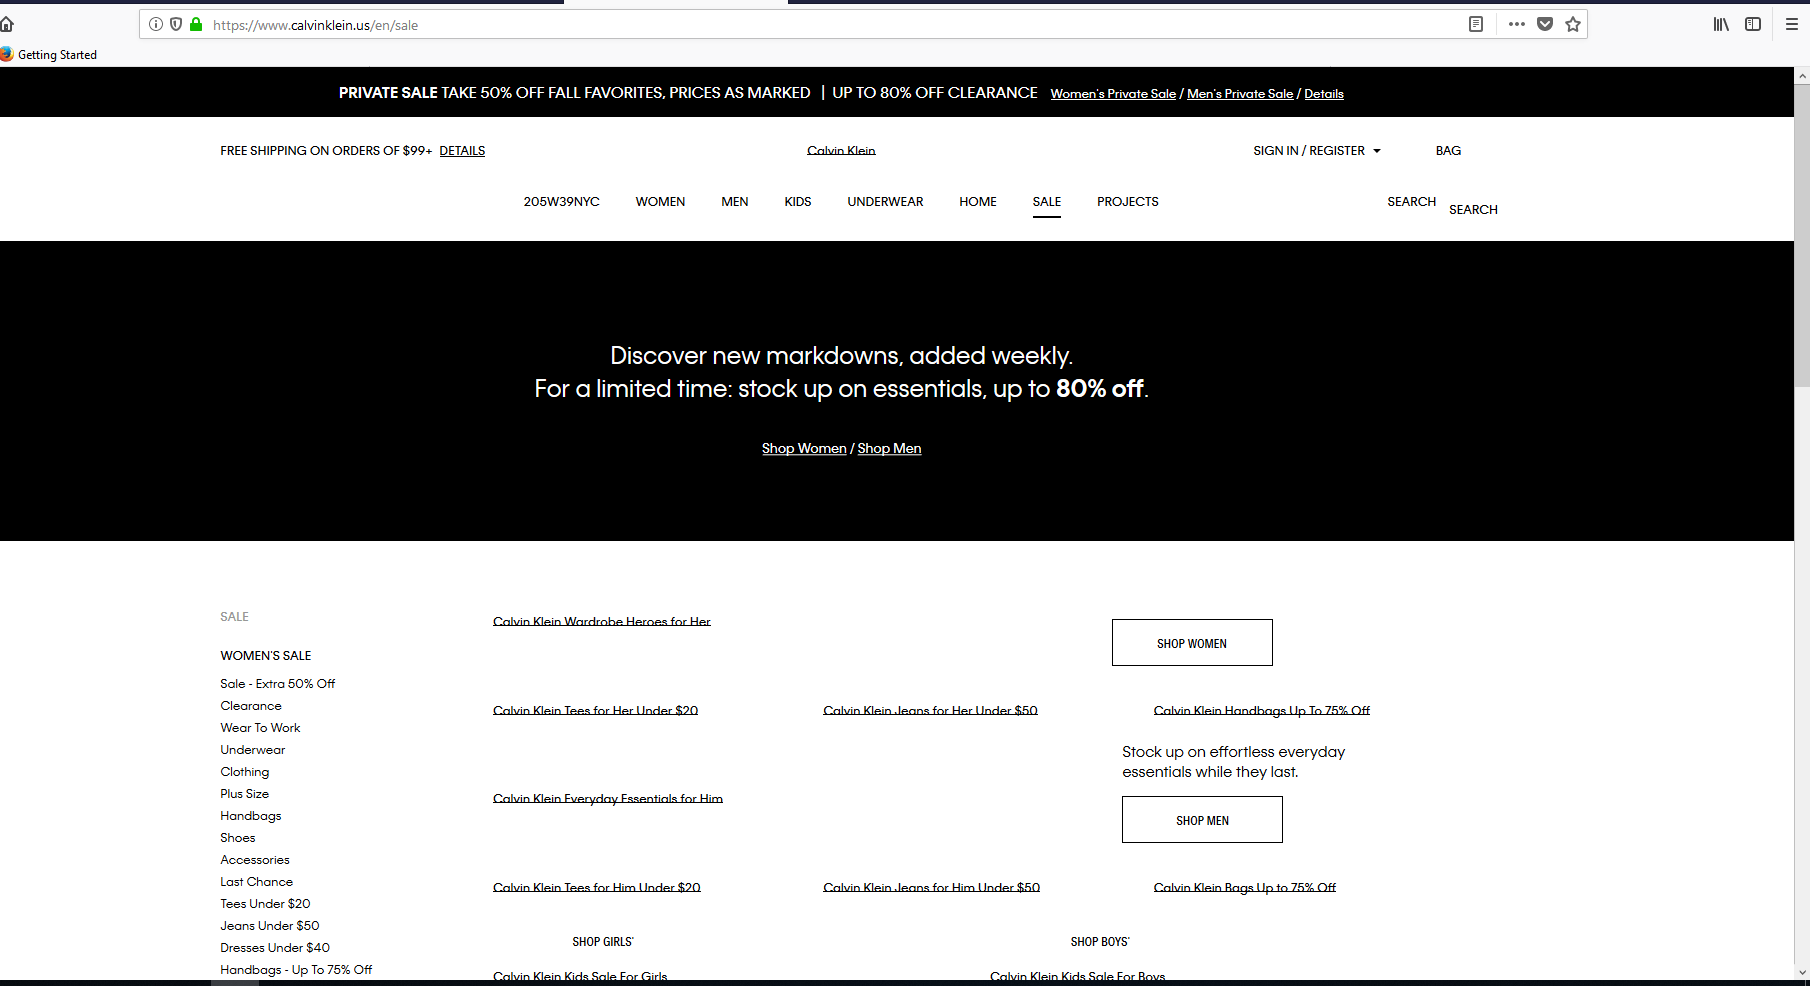Click scrollbar down arrow

1802,972
